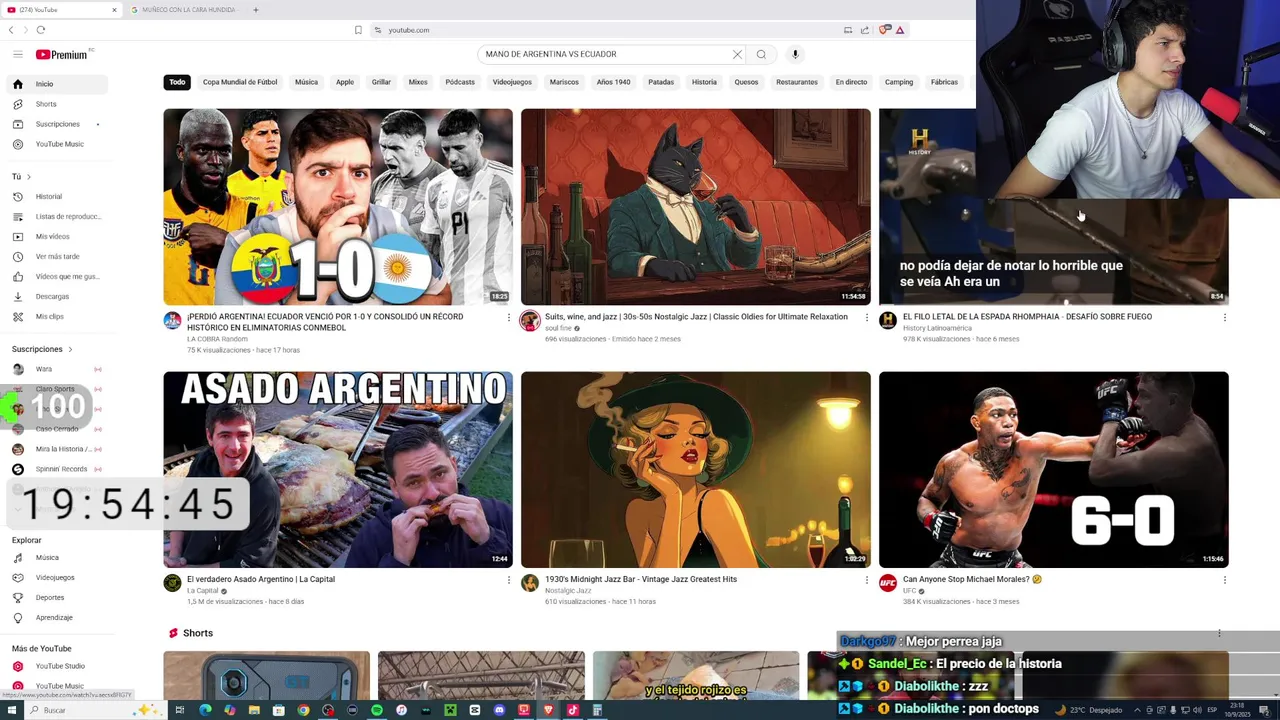Viewport: 1280px width, 720px height.
Task: Open El verdadero Asado Argentino title link
Action: pos(261,579)
